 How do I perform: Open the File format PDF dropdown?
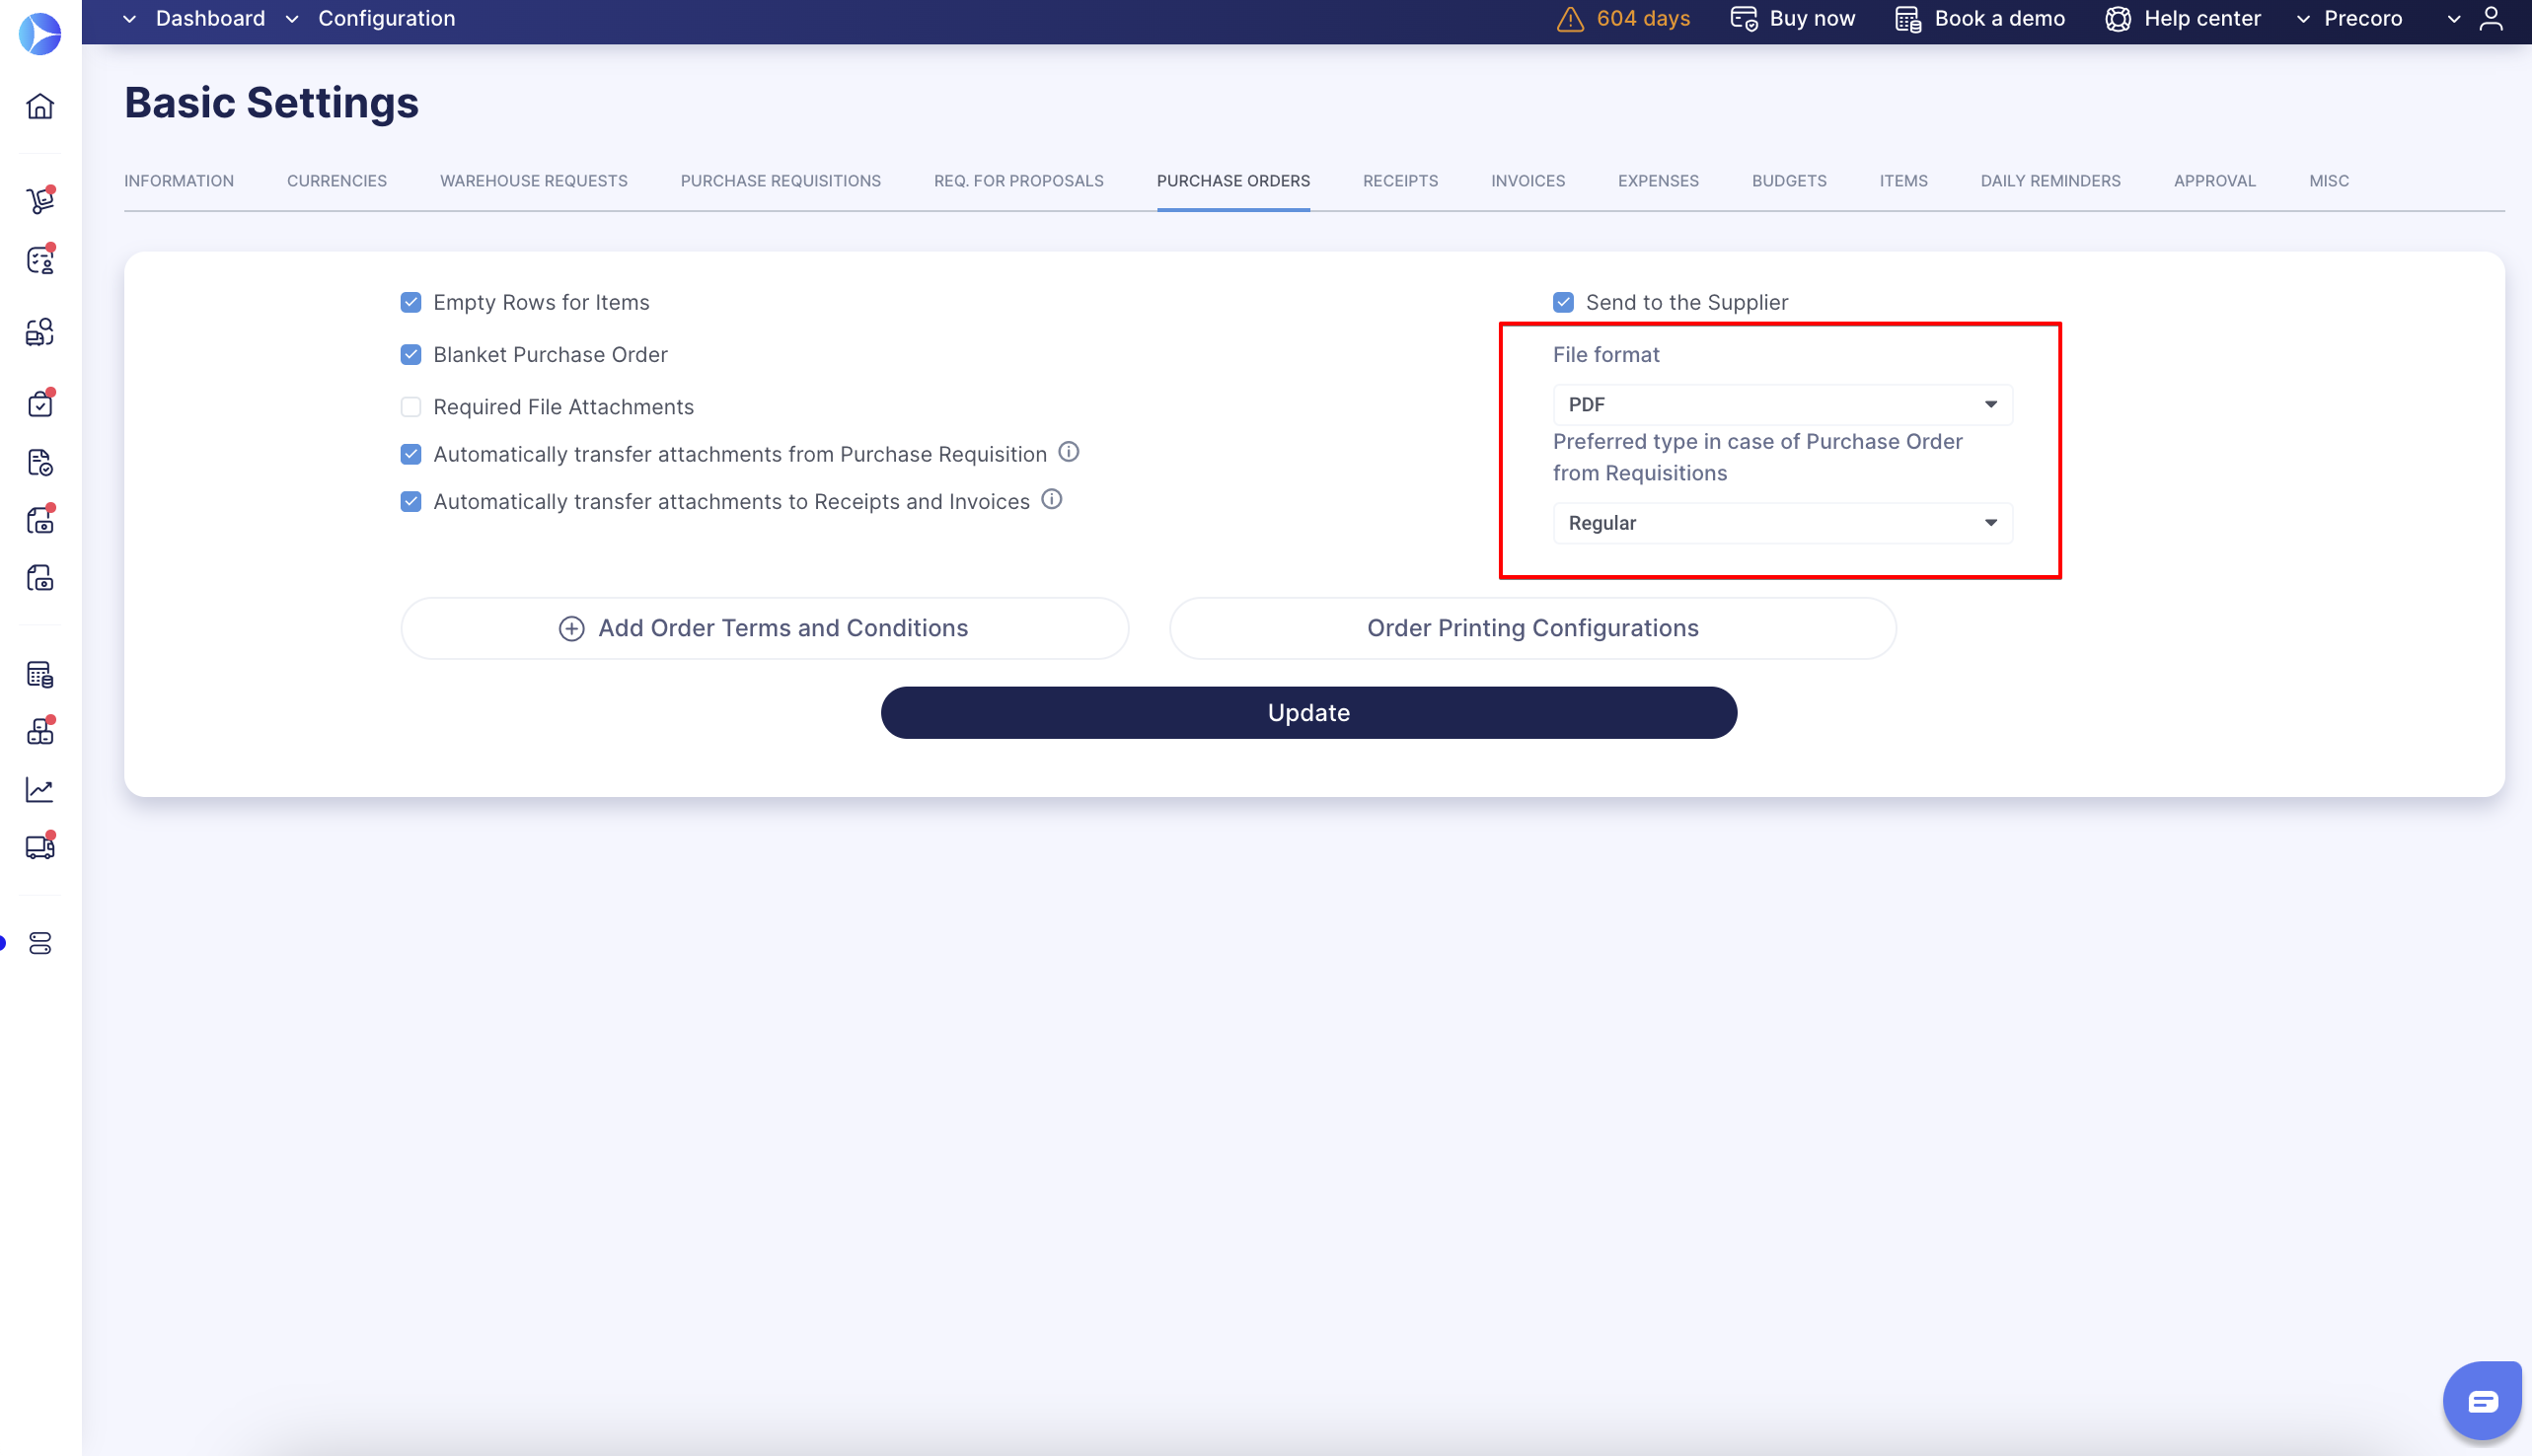(1782, 404)
